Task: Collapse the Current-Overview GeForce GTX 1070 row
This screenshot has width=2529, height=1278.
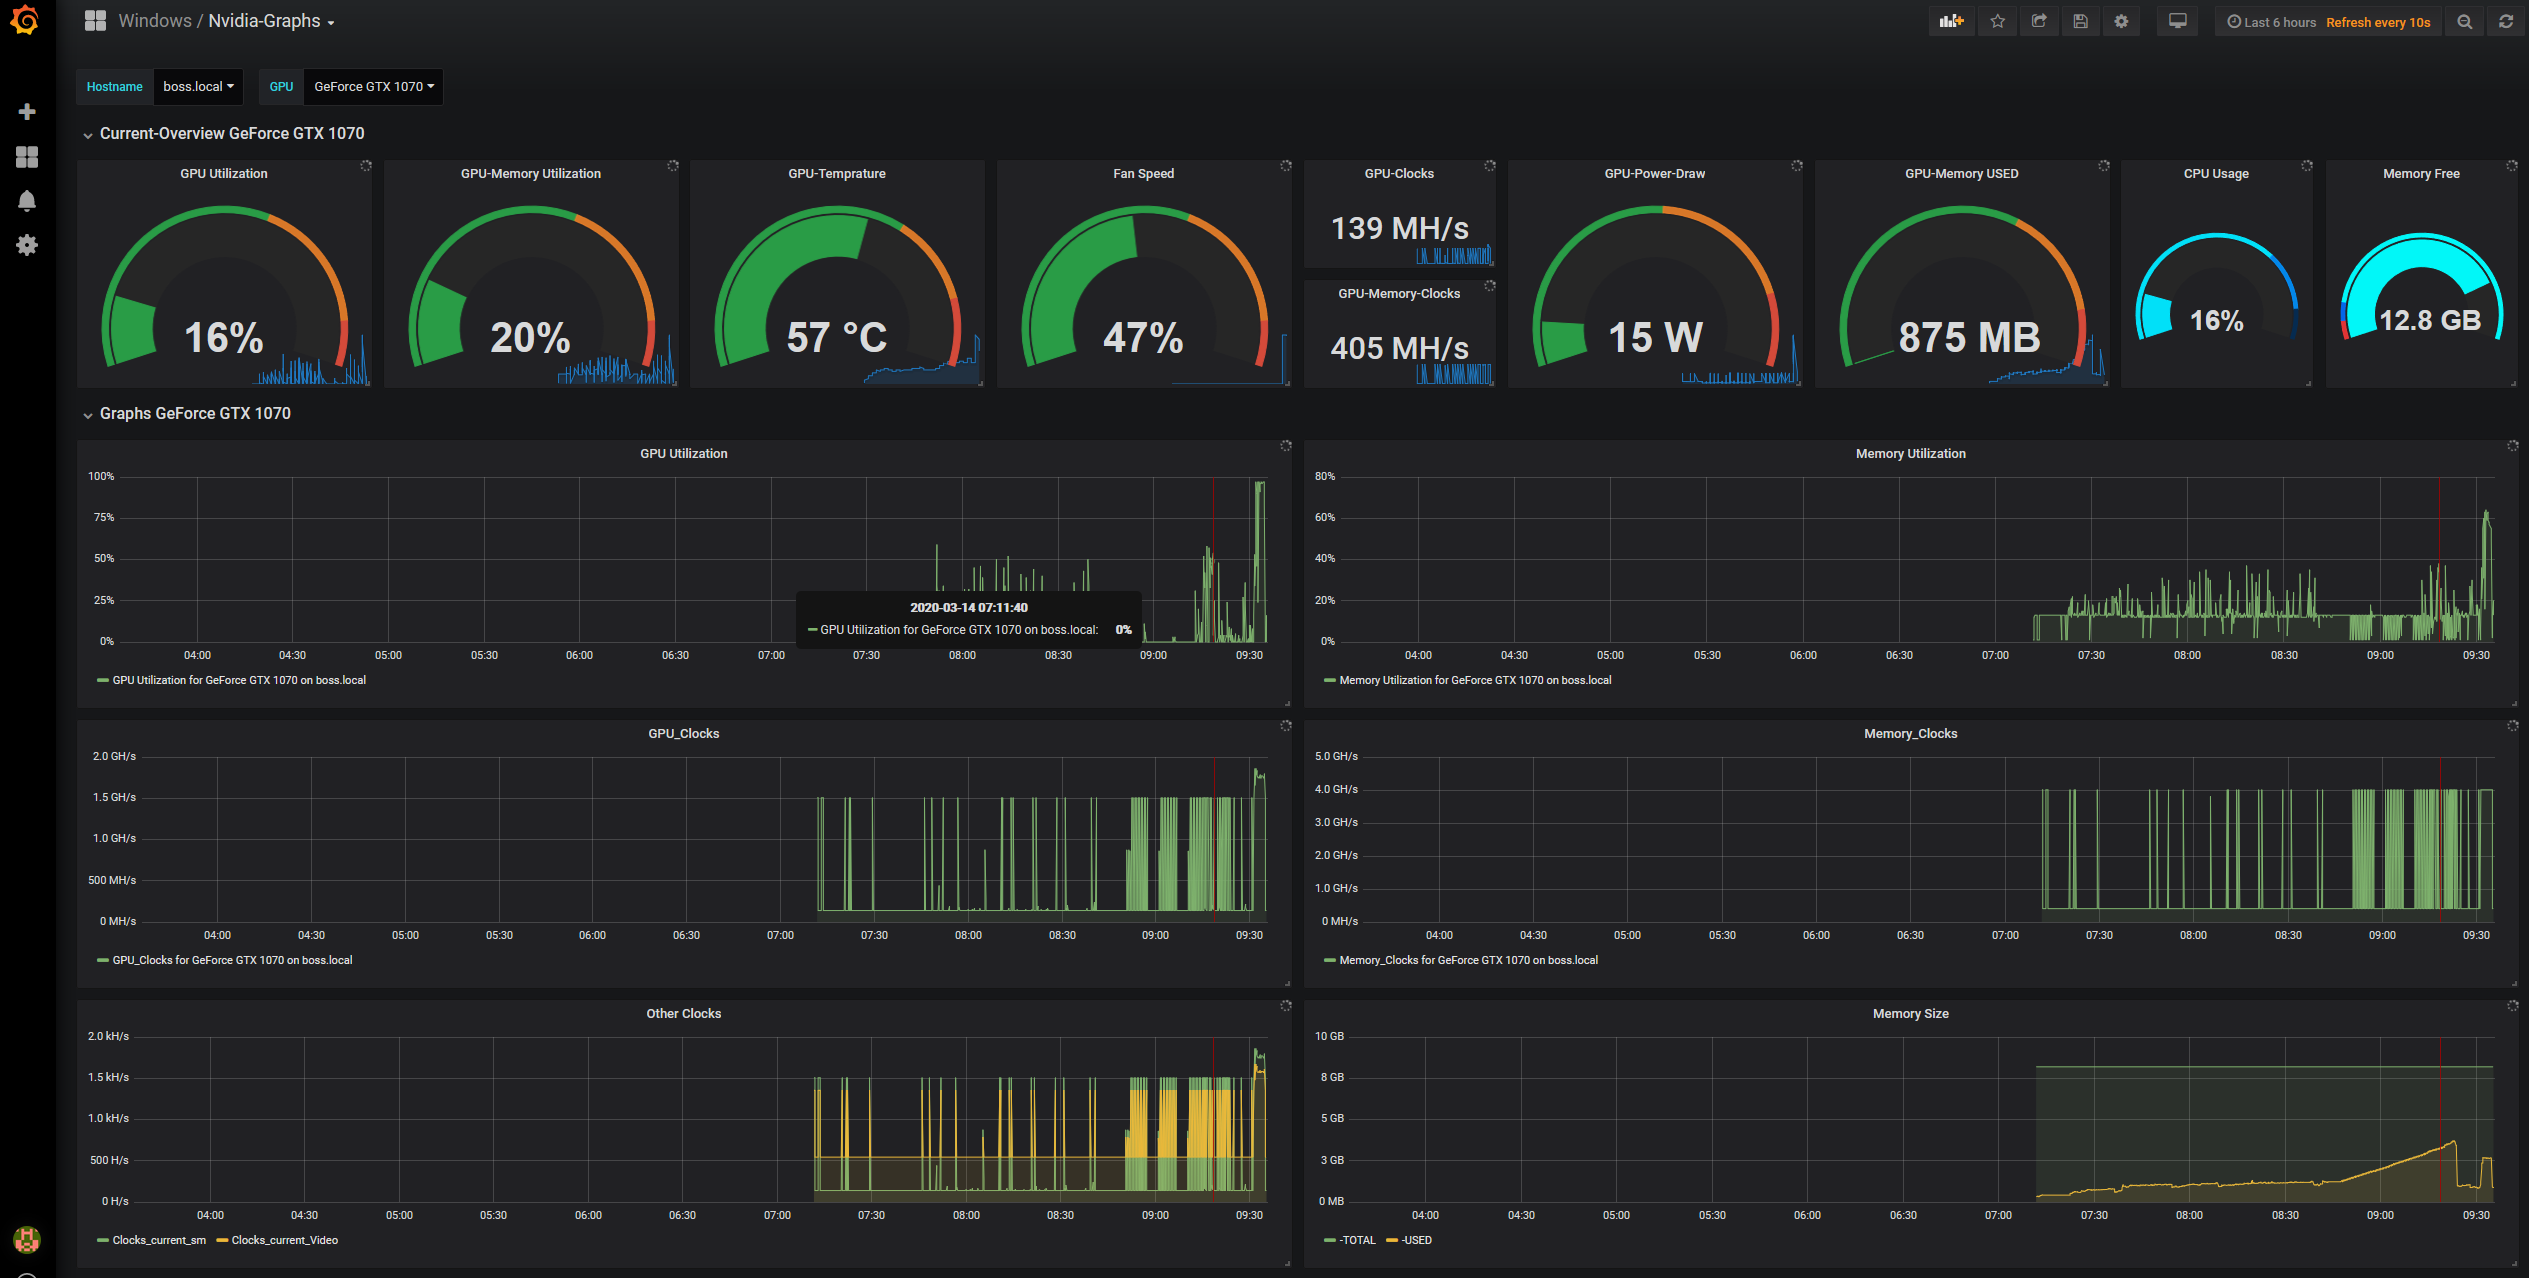Action: (x=231, y=134)
